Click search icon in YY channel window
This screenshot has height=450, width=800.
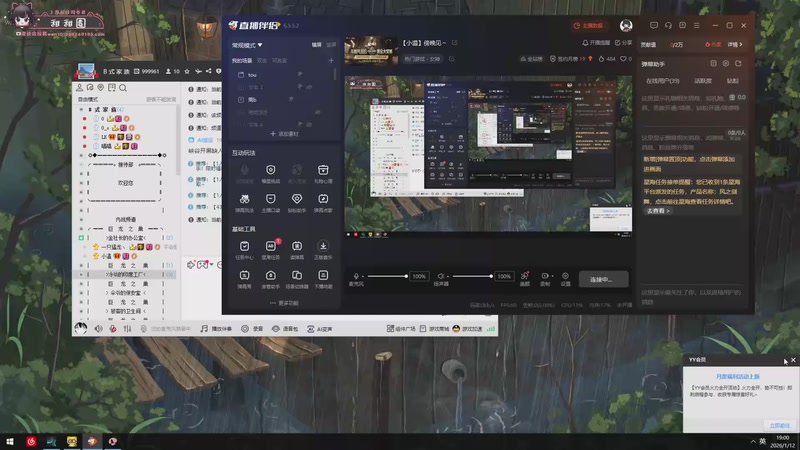click(123, 88)
